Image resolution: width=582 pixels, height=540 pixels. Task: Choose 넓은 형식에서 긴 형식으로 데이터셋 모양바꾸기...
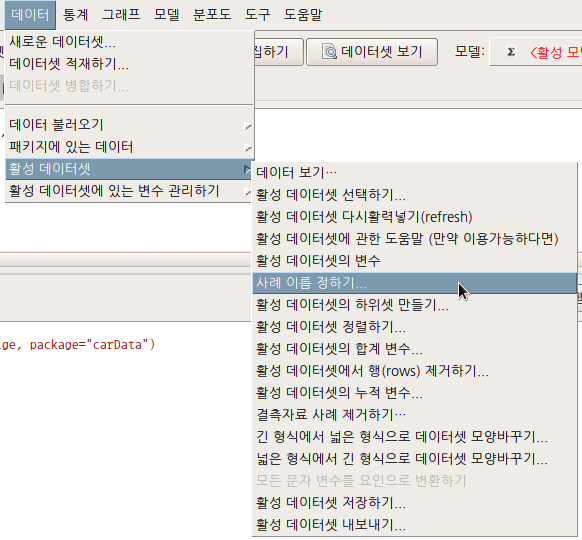pos(415,459)
